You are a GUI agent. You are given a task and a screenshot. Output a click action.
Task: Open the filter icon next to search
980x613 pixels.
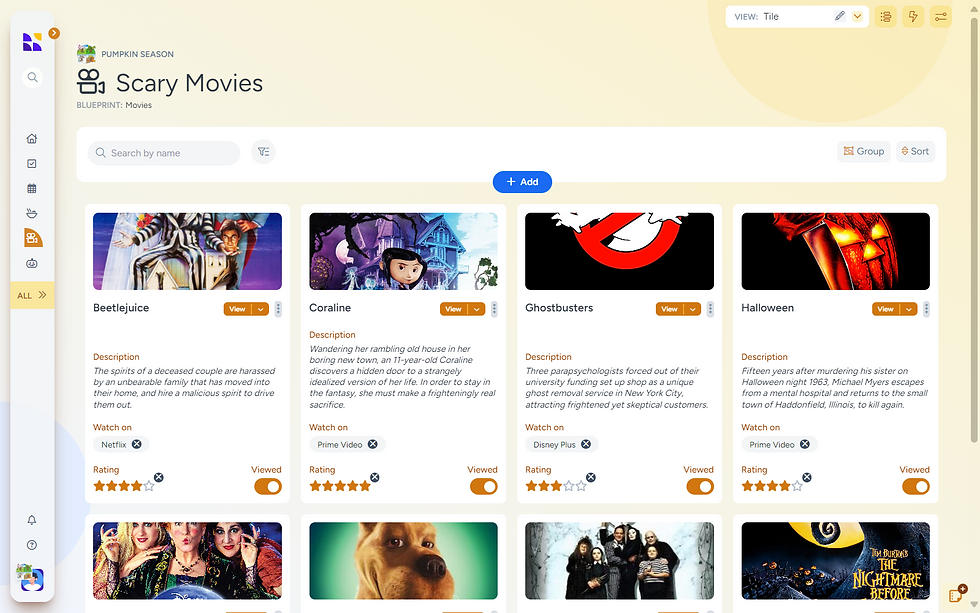pyautogui.click(x=264, y=152)
